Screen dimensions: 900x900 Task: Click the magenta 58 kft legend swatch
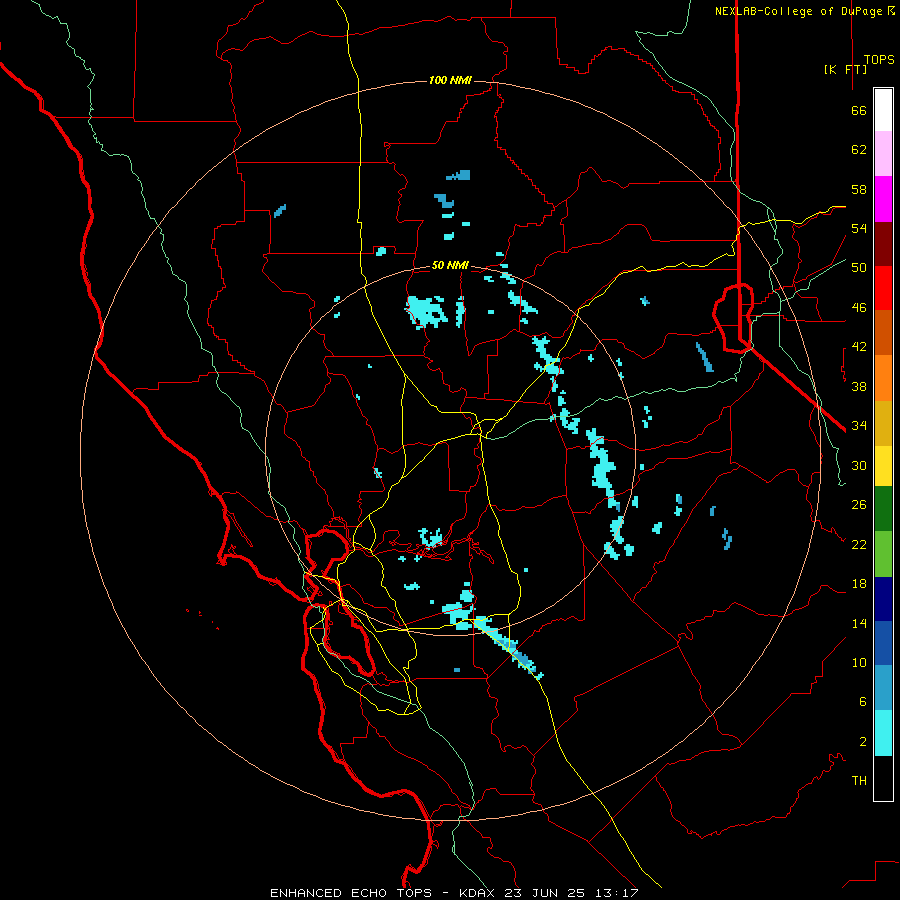[883, 199]
